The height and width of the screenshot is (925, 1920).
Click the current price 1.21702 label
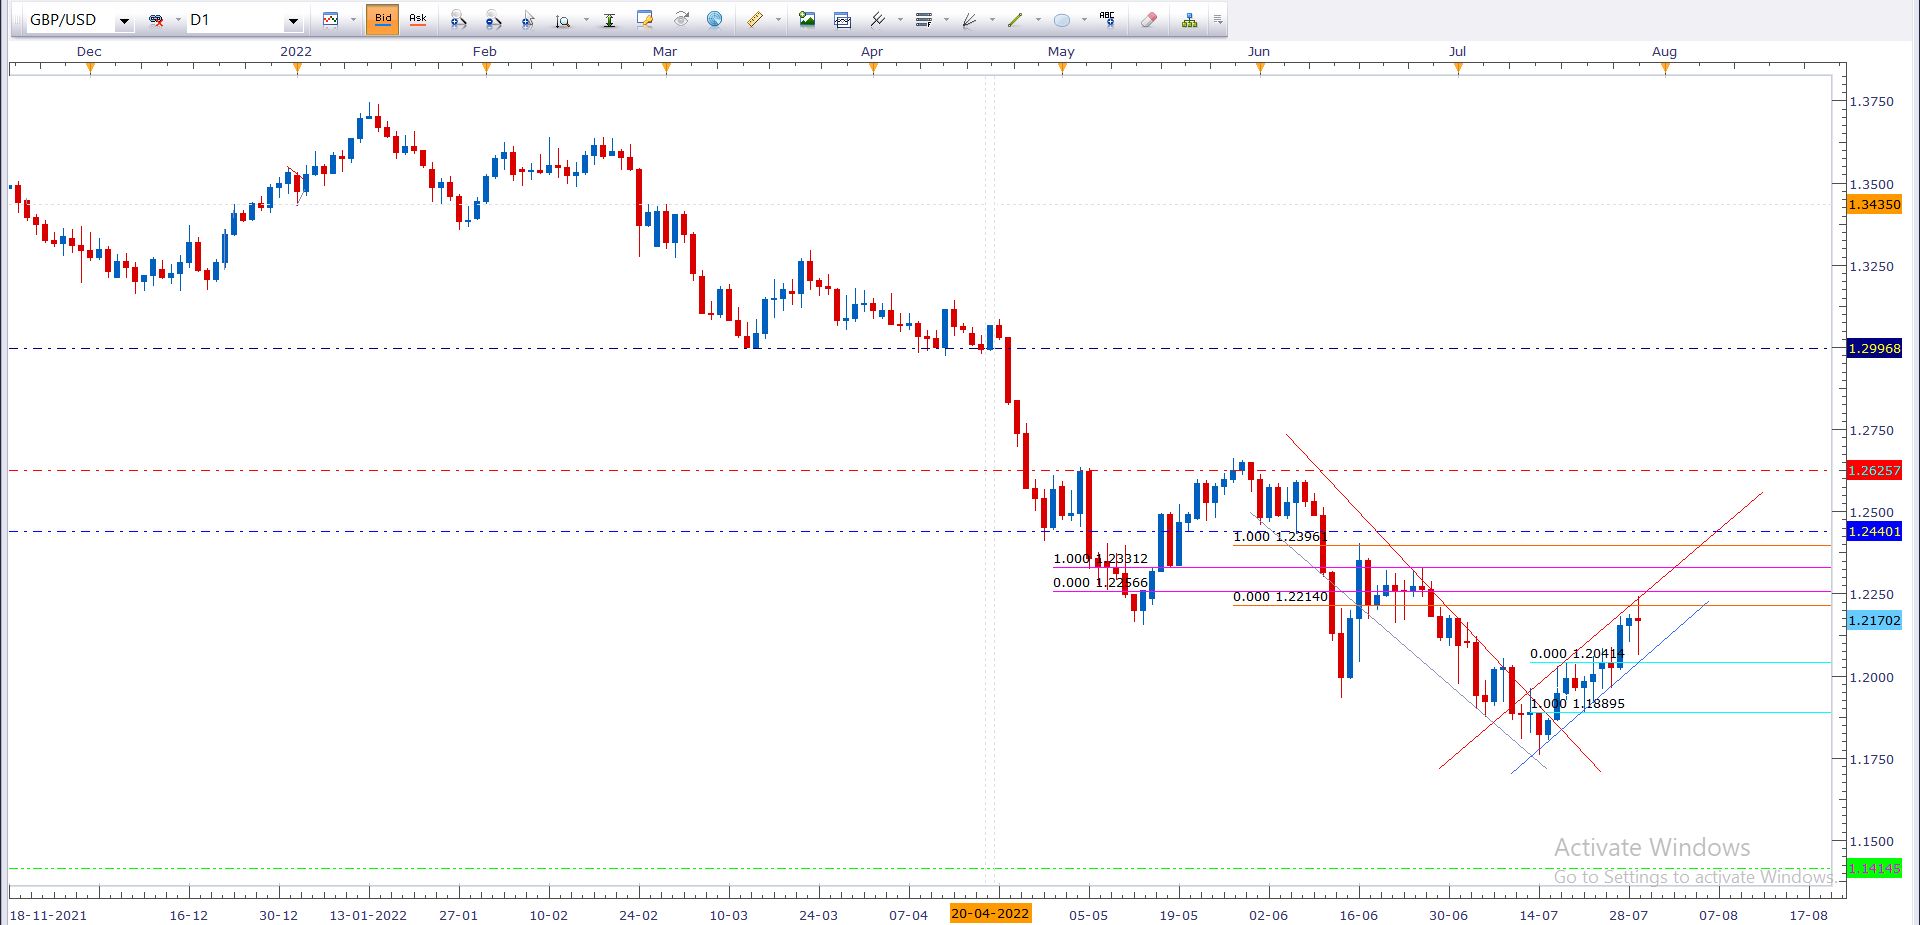pos(1874,621)
